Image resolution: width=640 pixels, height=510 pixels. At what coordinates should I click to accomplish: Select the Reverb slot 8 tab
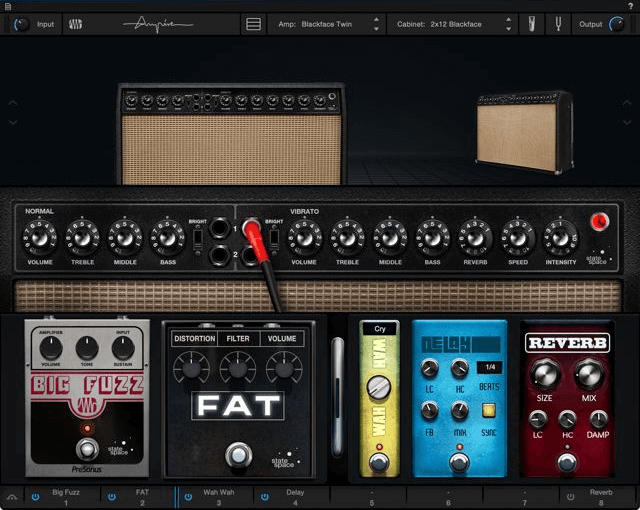click(598, 497)
